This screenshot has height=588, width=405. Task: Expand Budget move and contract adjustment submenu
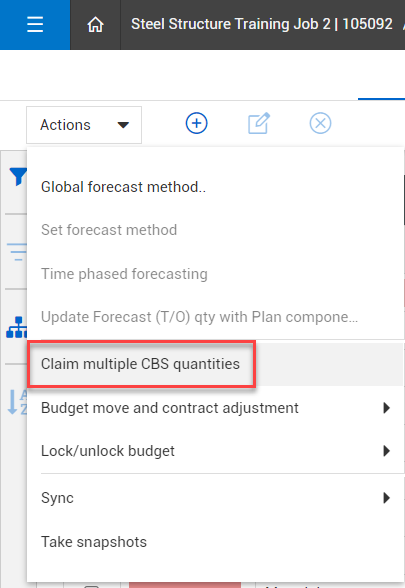pyautogui.click(x=386, y=408)
